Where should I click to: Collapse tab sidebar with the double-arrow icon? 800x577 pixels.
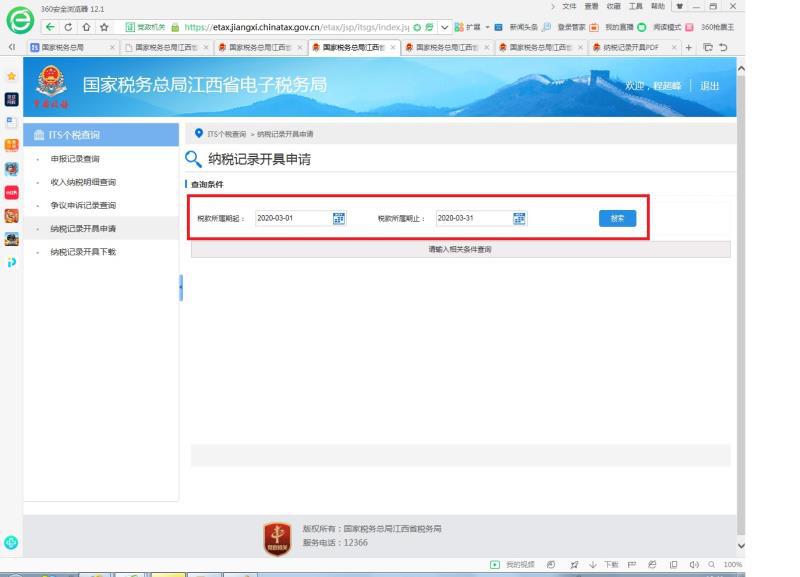12,47
